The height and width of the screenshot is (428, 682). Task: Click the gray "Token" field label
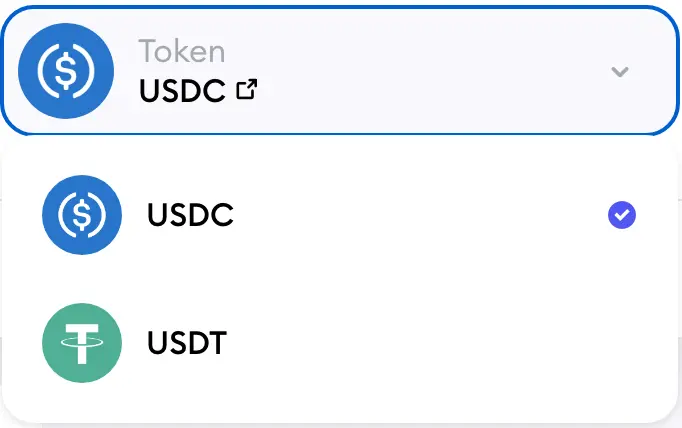tap(181, 50)
